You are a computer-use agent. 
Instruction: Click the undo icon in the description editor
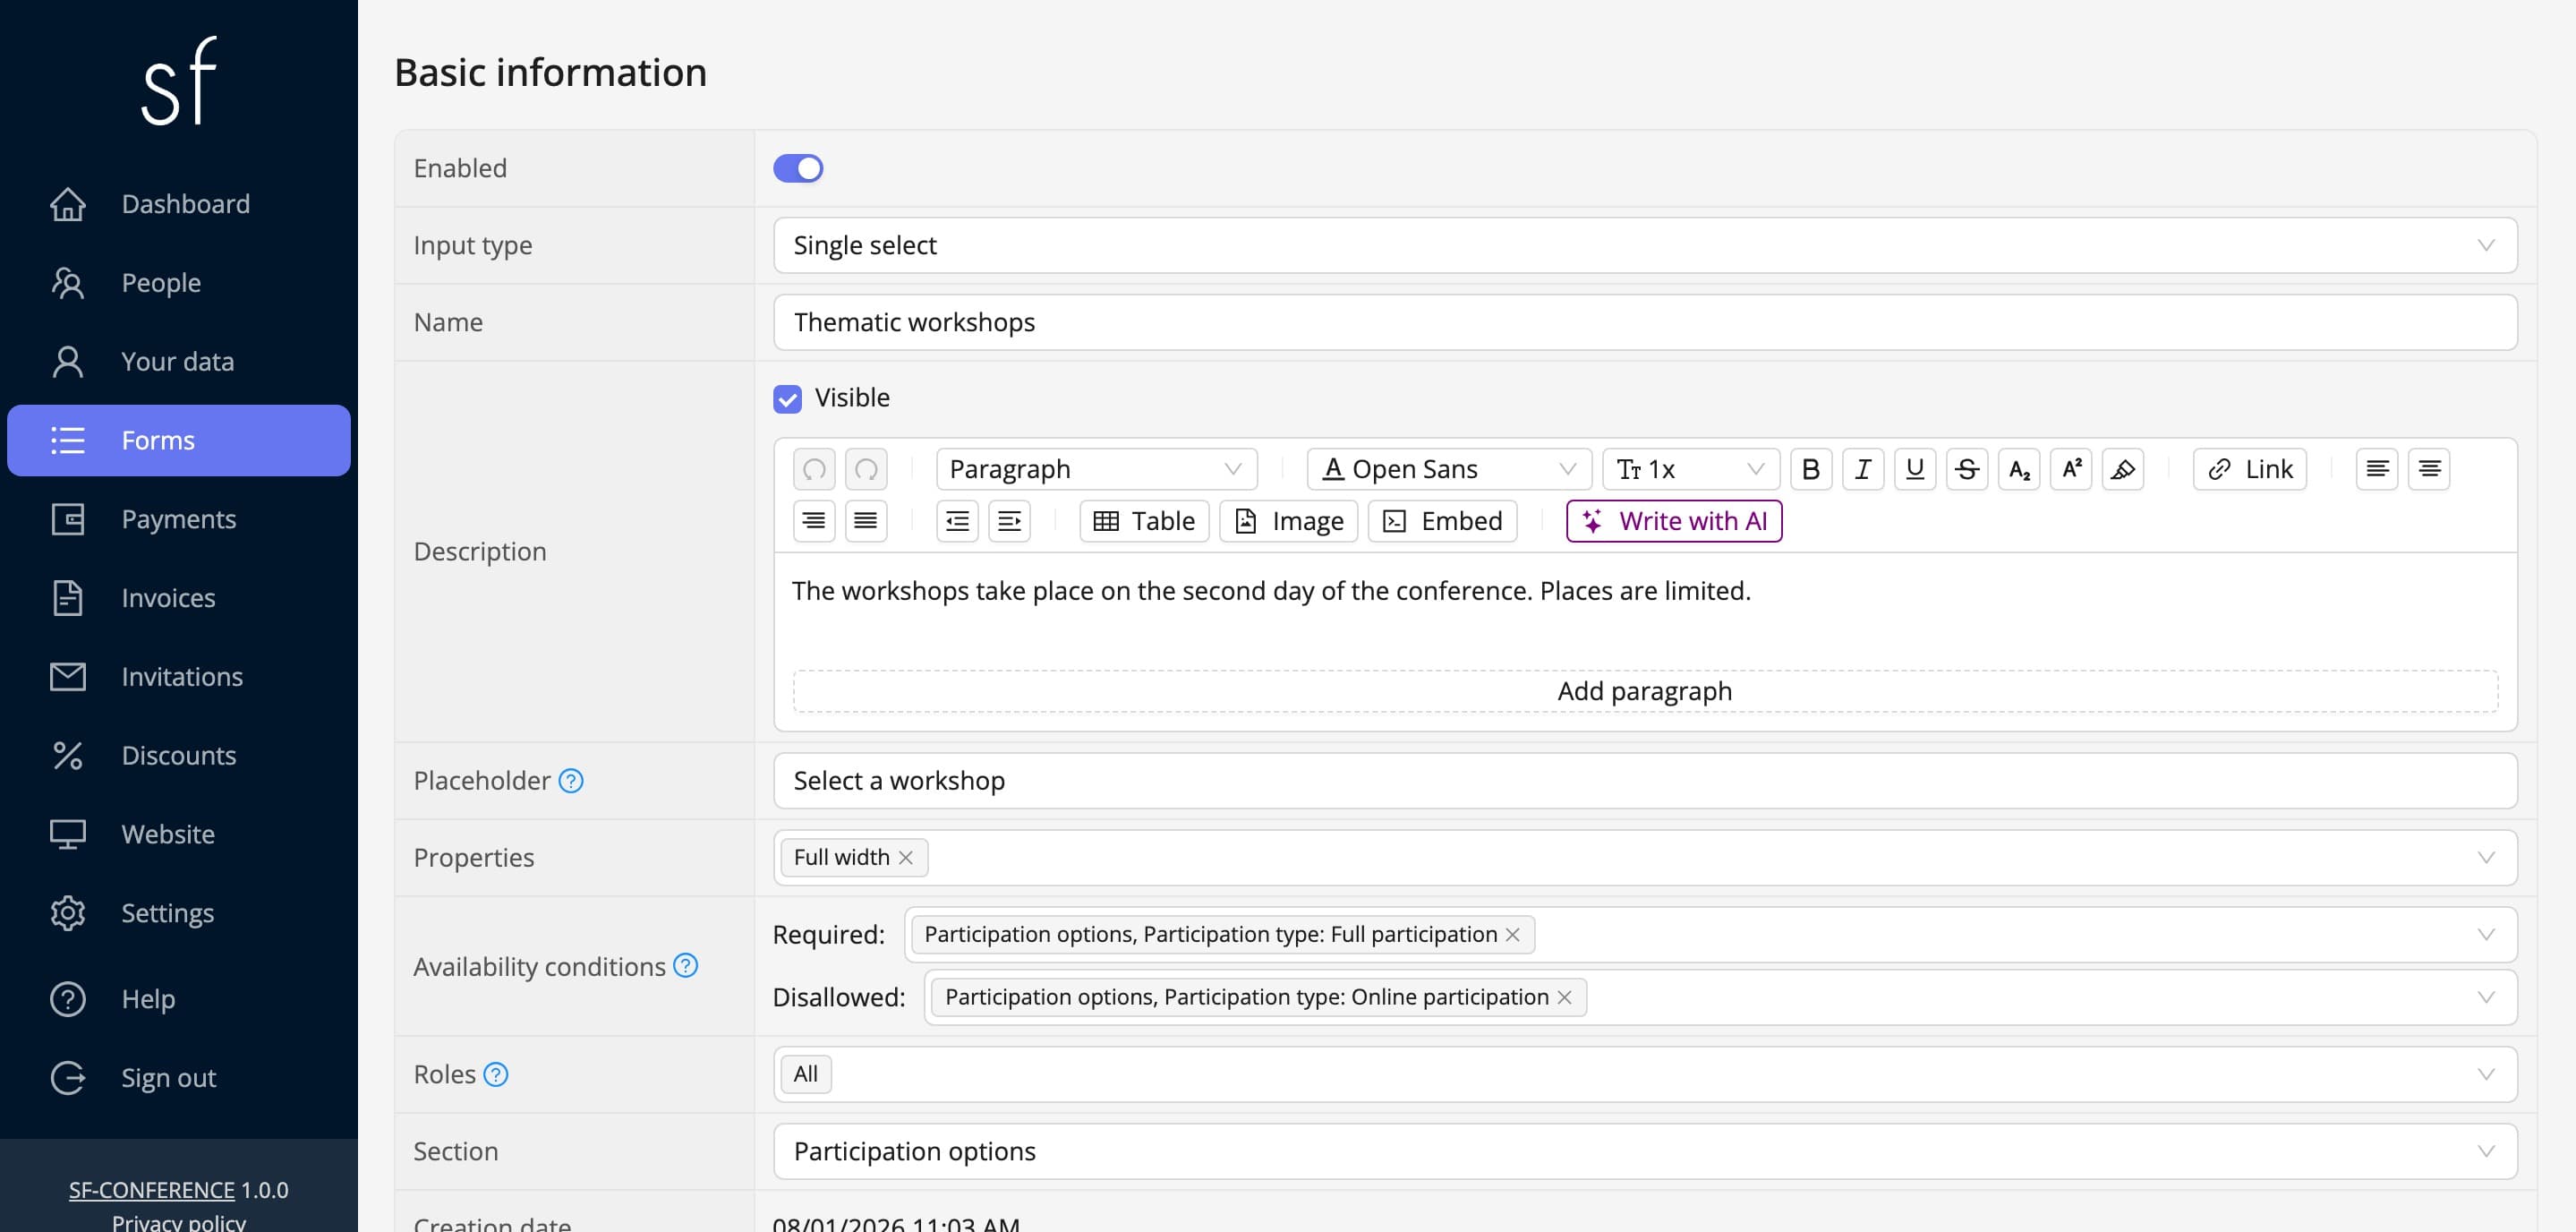point(814,469)
